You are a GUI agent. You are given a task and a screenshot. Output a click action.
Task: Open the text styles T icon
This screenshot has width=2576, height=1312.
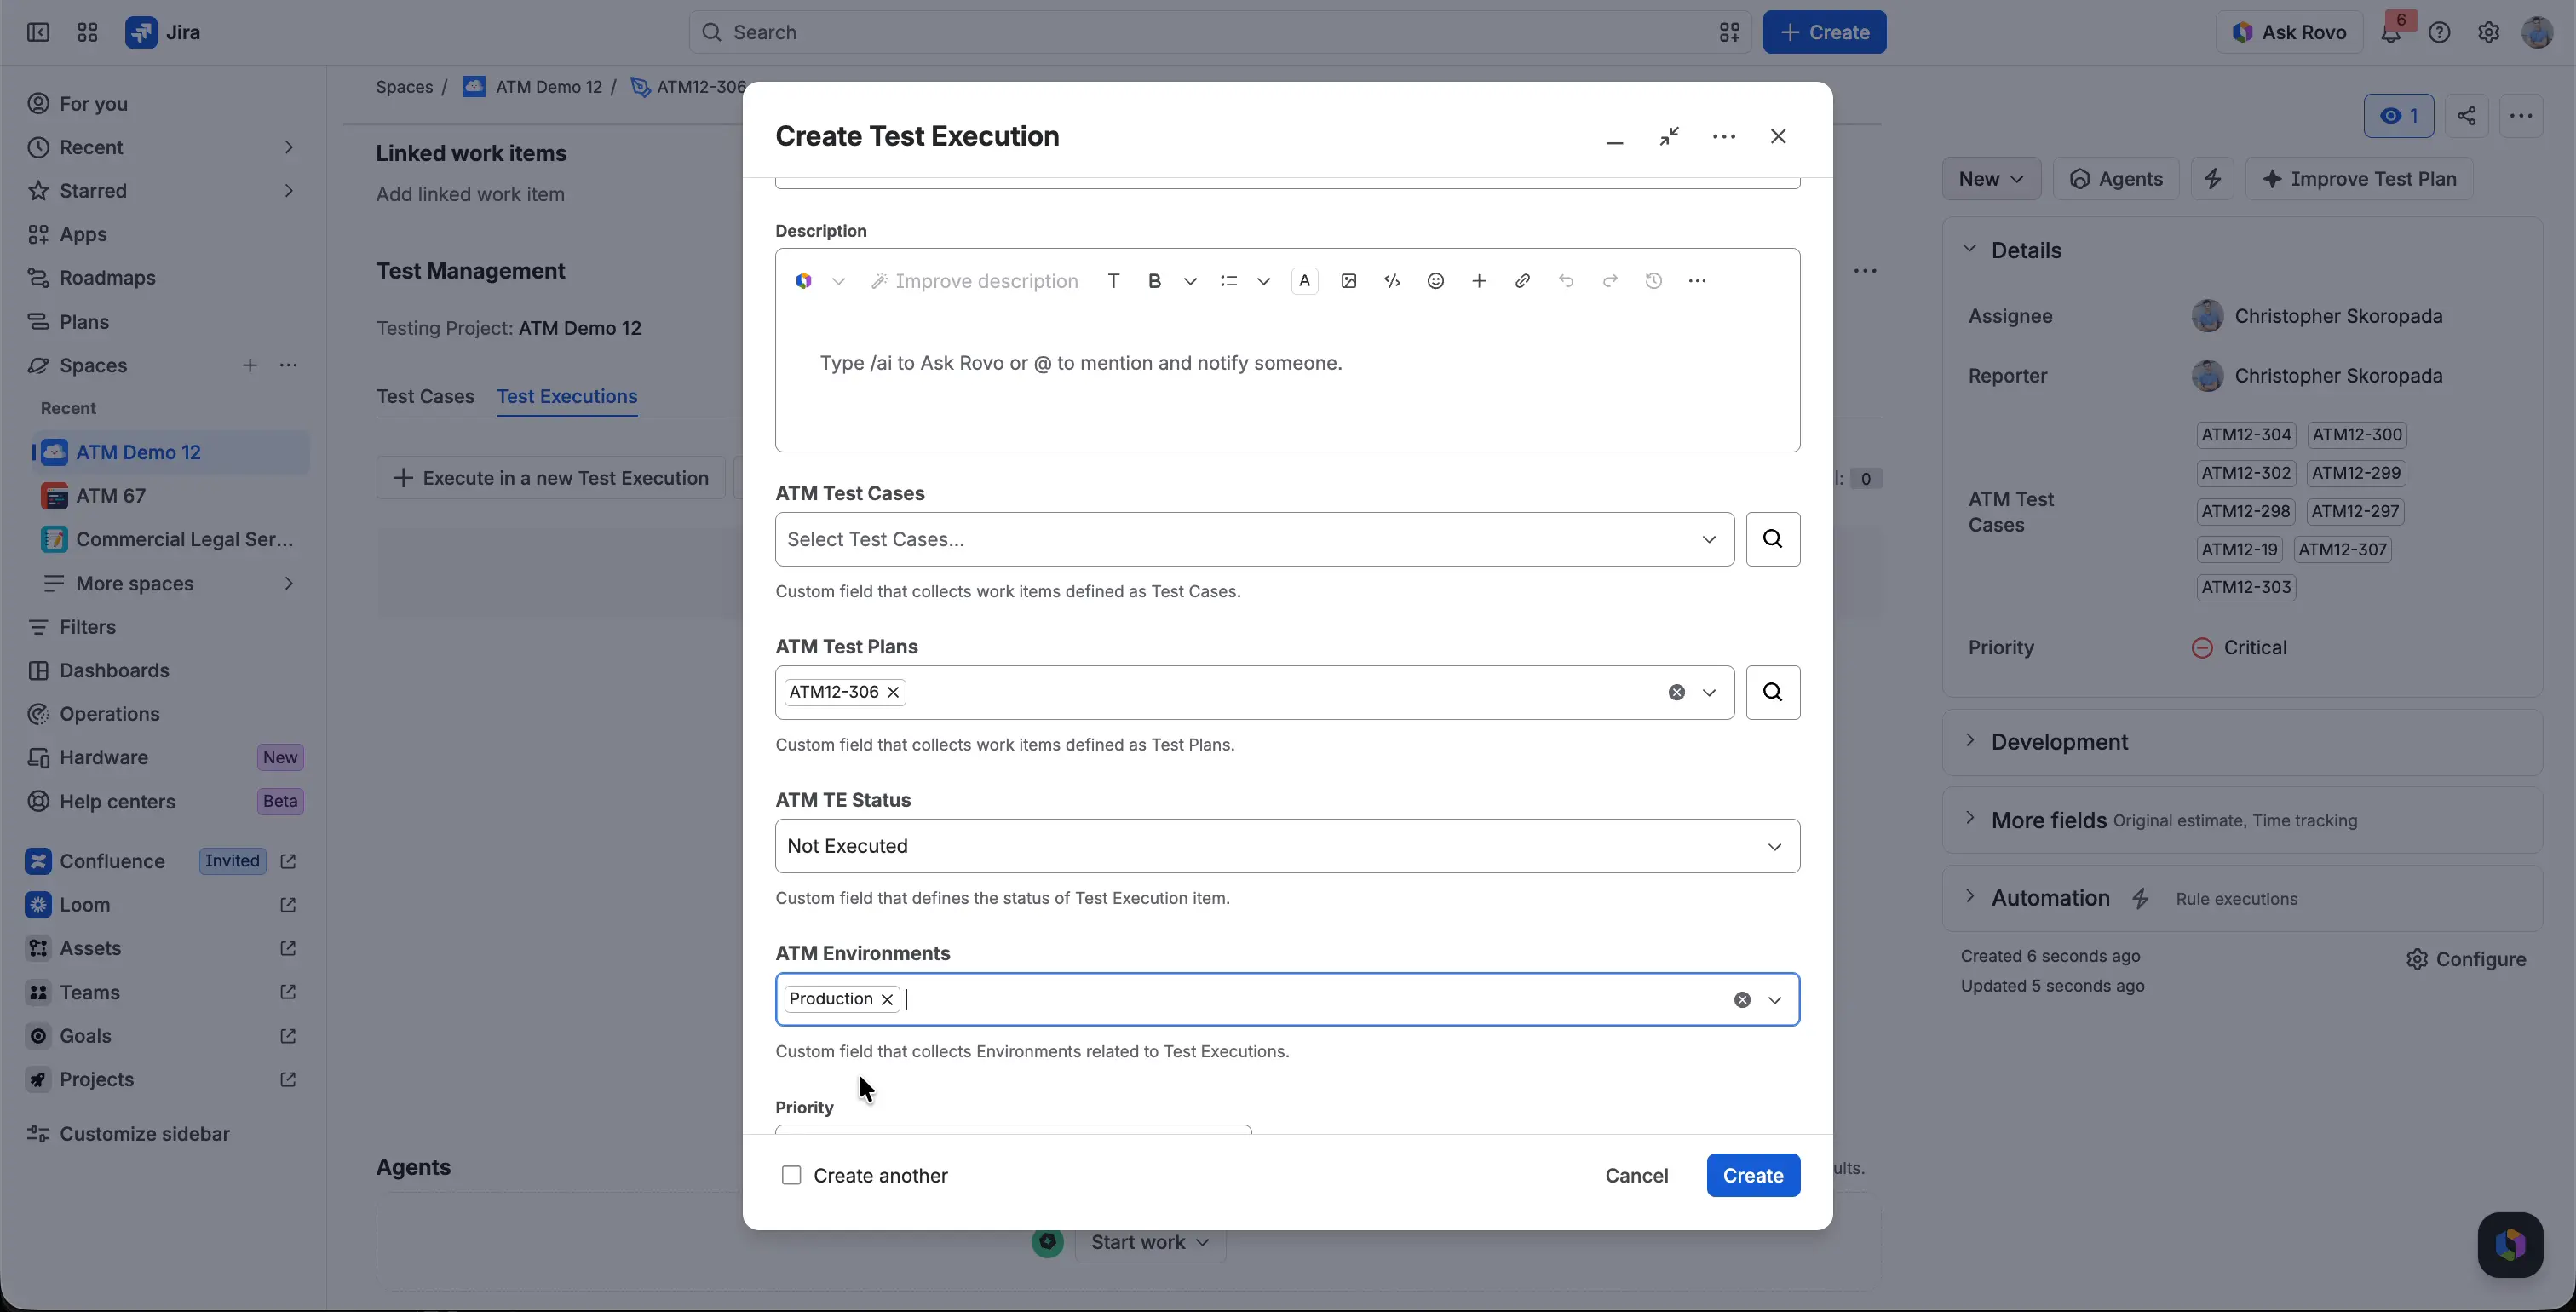click(1113, 281)
